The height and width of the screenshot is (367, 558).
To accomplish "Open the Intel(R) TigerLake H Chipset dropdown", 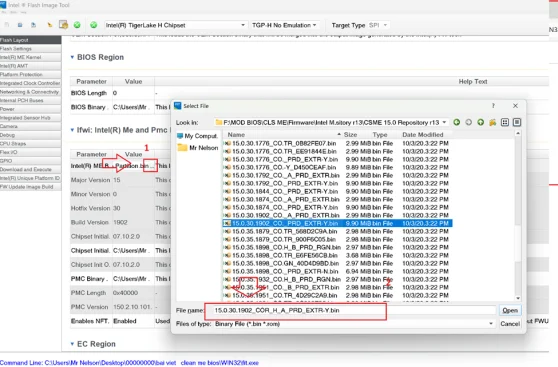I will tap(175, 25).
